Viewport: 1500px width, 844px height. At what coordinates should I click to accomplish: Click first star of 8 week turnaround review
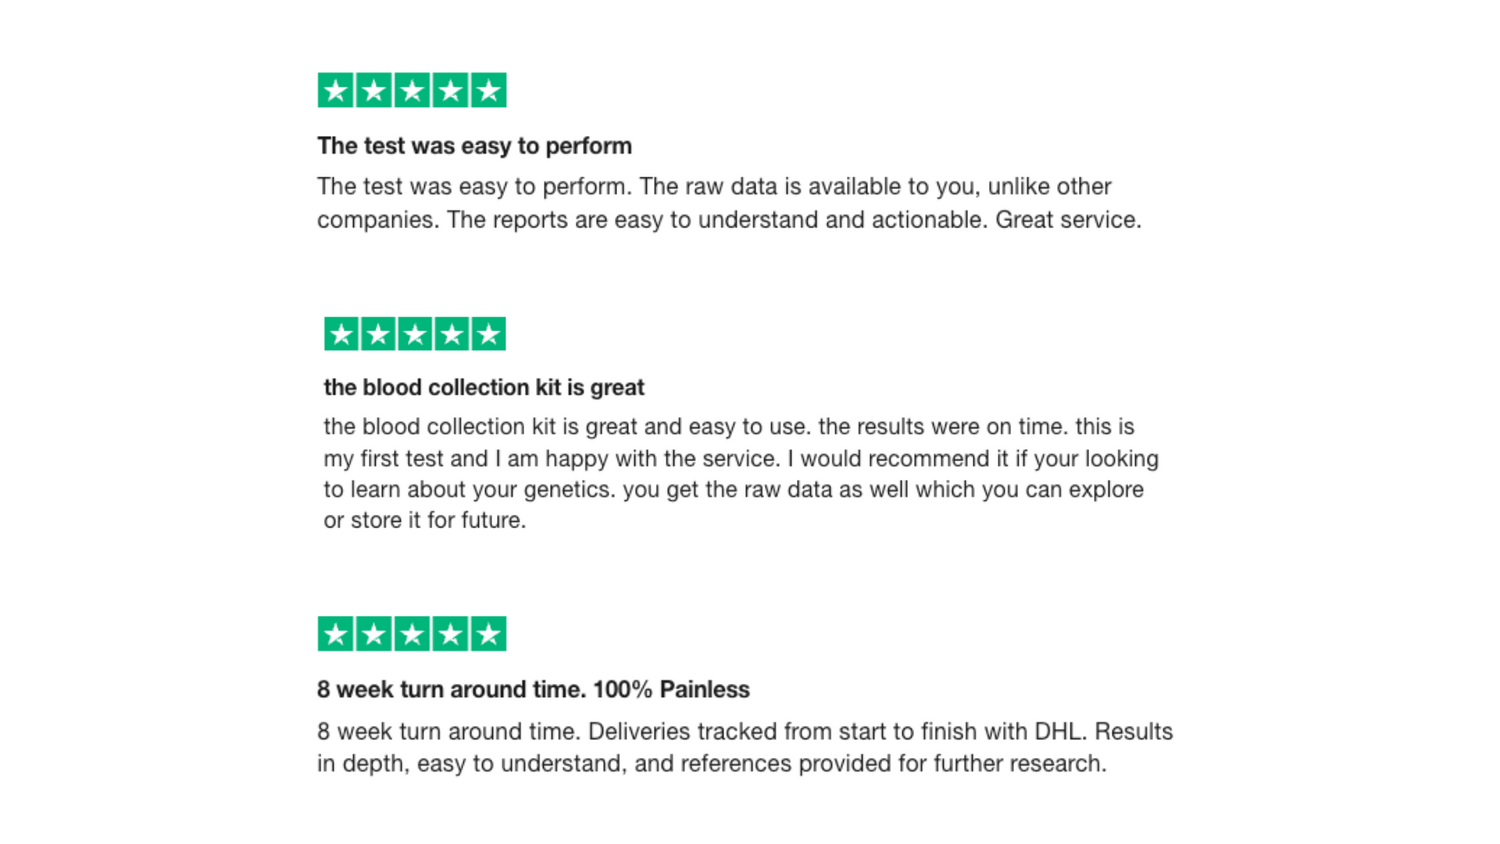335,634
